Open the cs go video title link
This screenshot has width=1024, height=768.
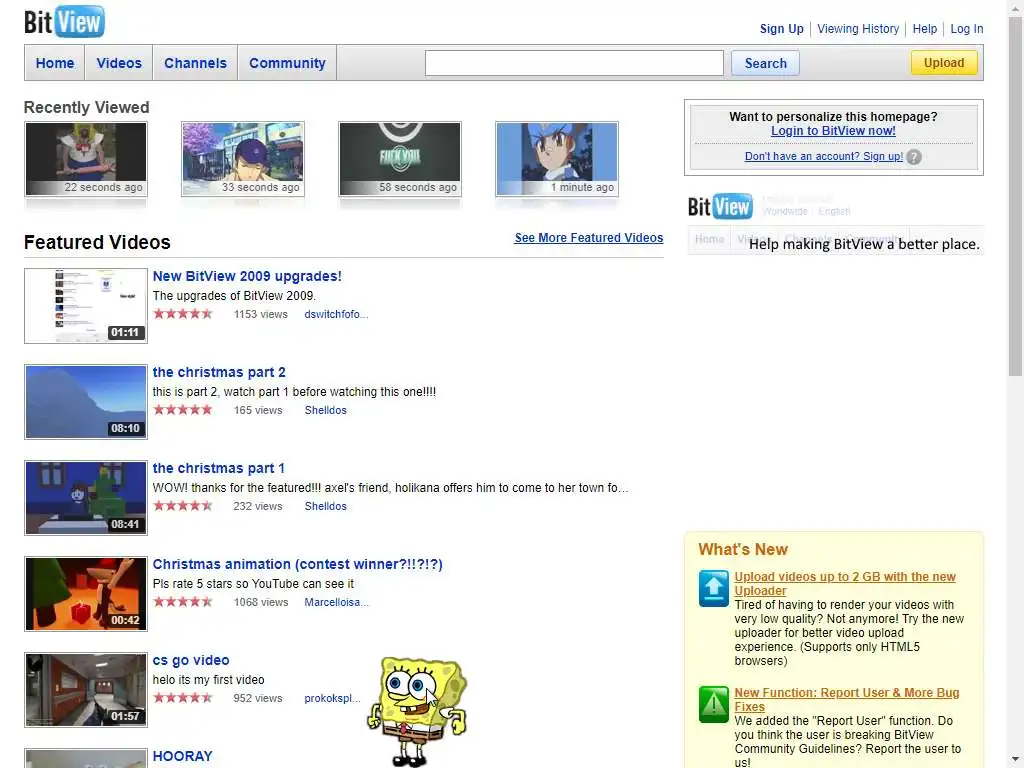(x=191, y=660)
